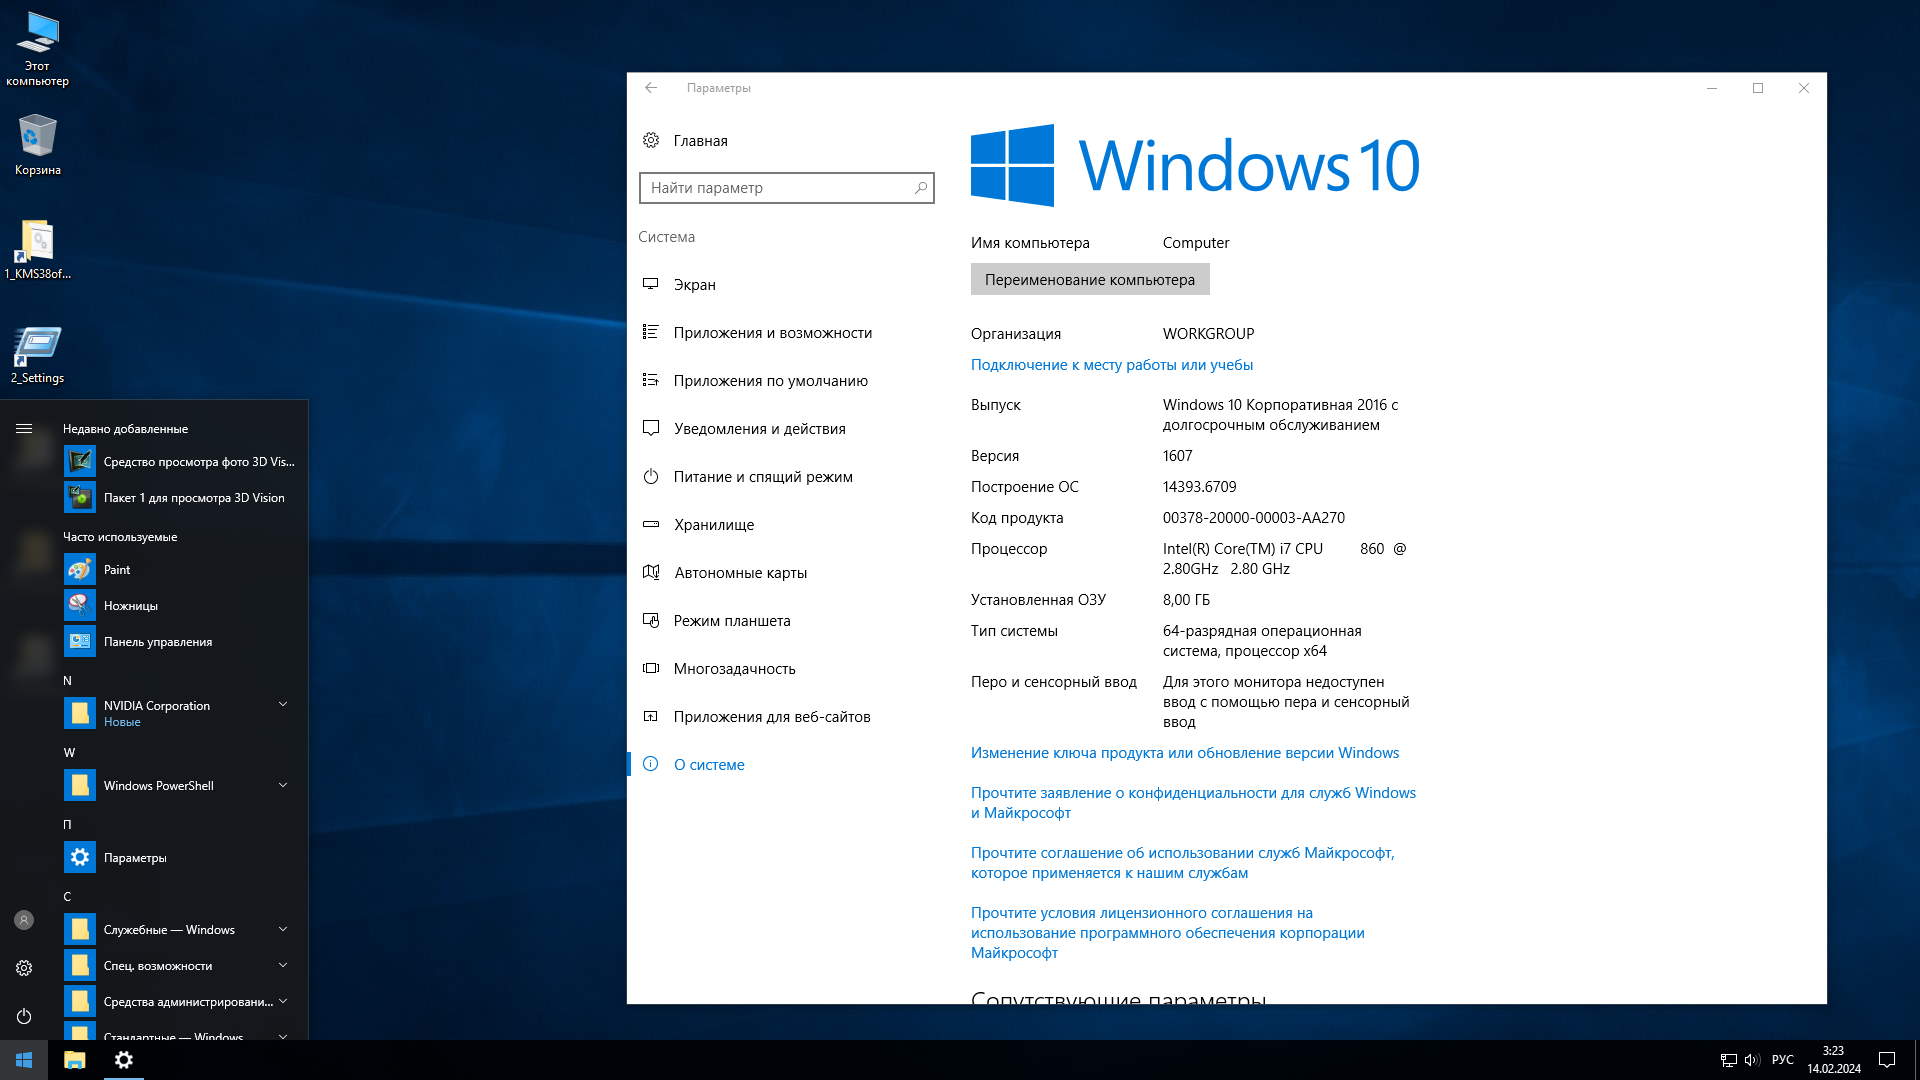
Task: Expand Служебные — Windows folder
Action: point(282,930)
